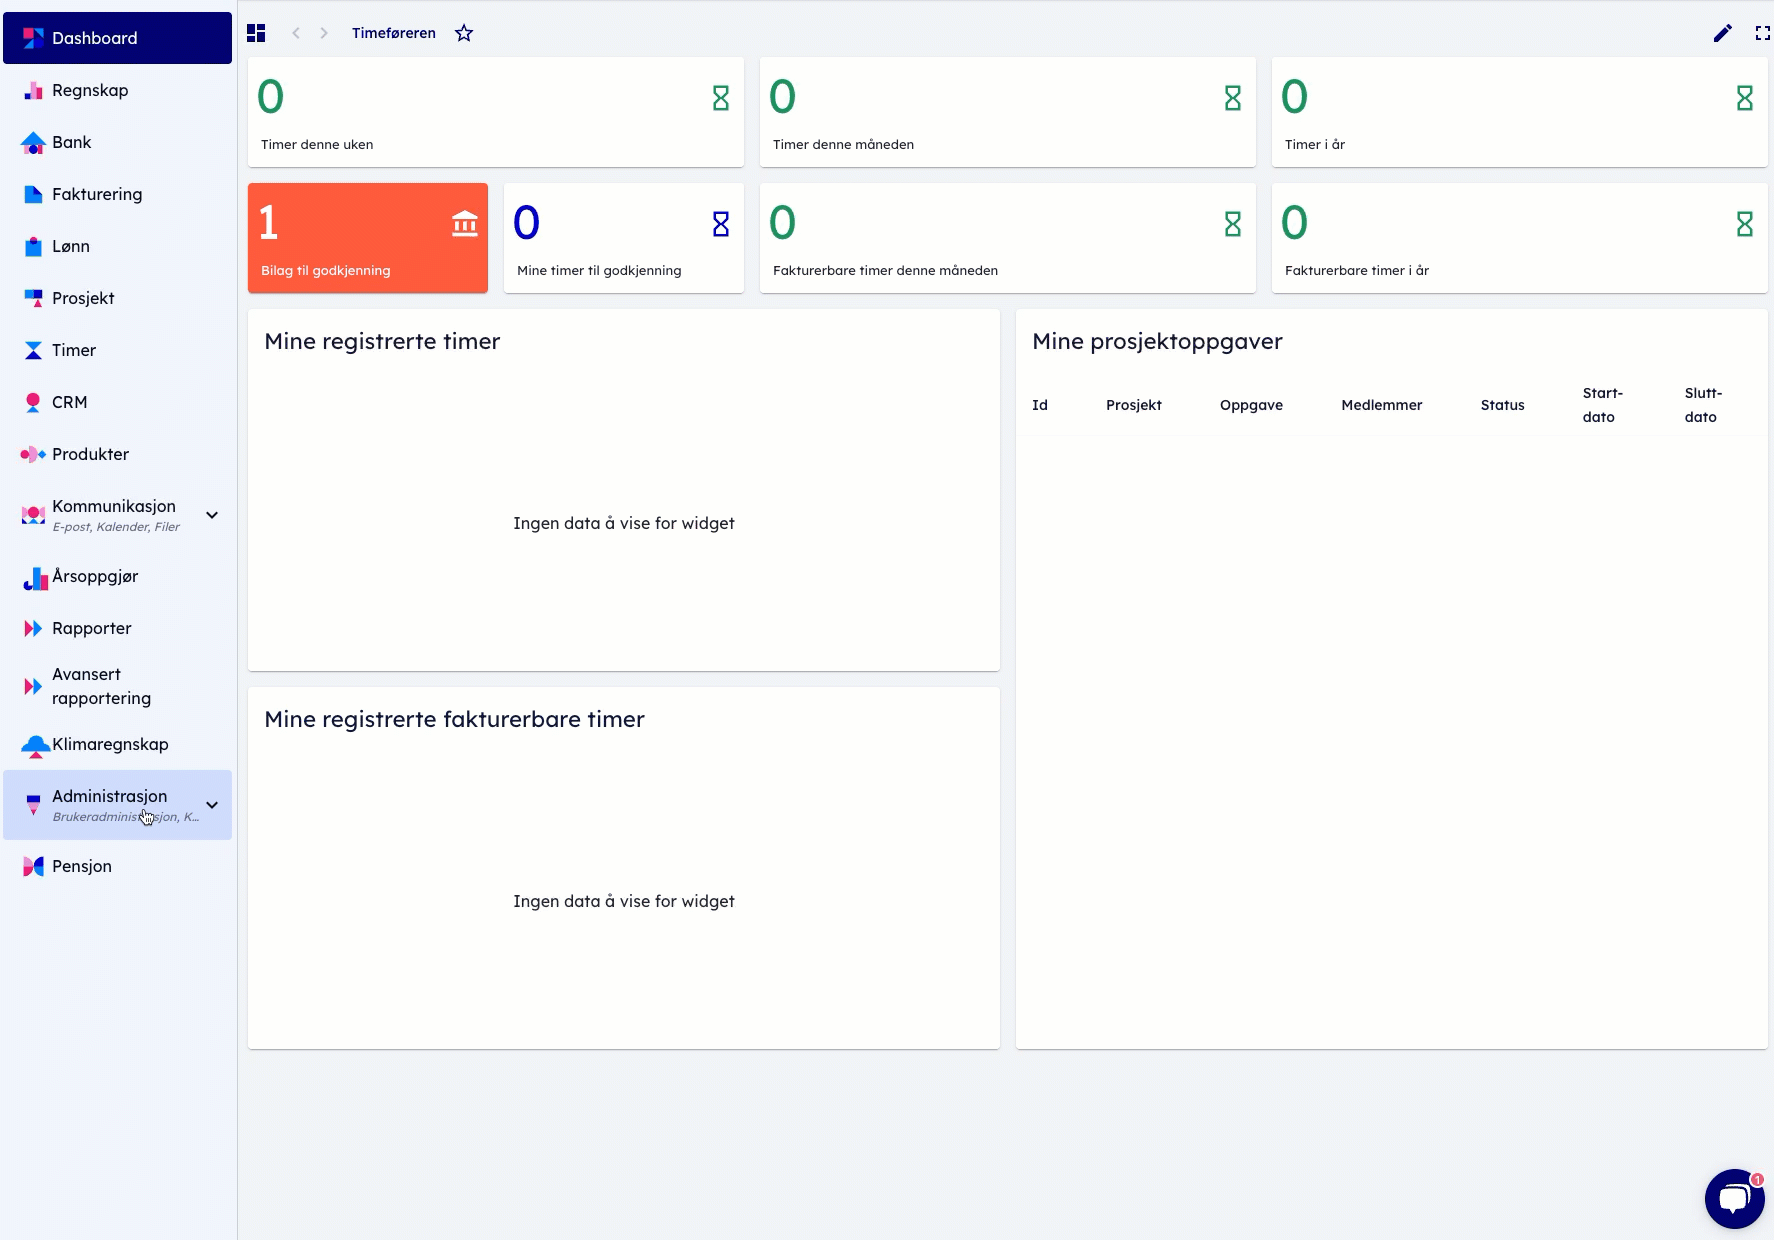Screen dimensions: 1774x1240
Task: Expand the Kommunikasjon menu chevron
Action: [212, 515]
